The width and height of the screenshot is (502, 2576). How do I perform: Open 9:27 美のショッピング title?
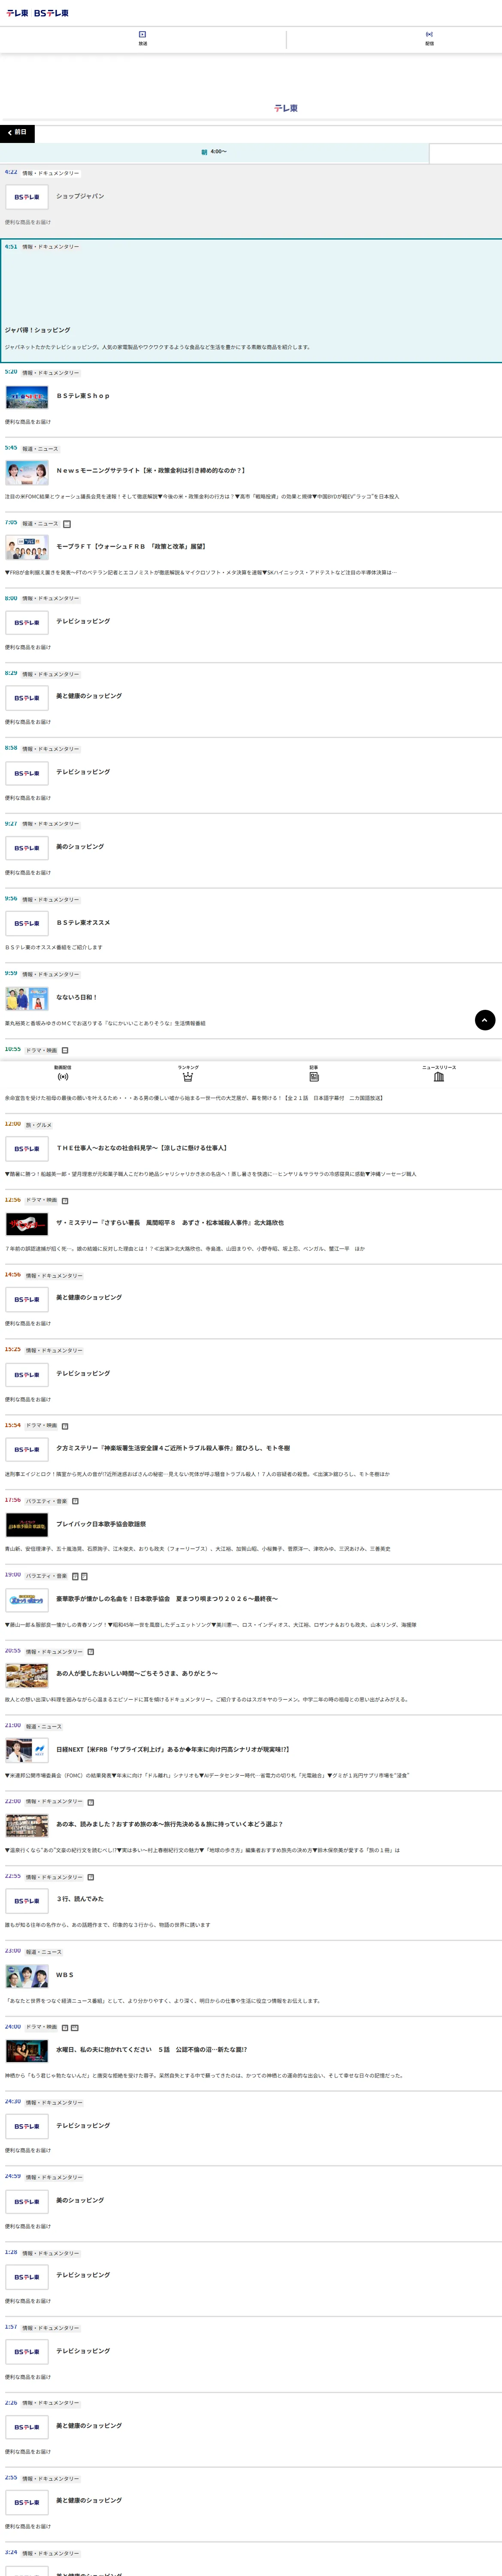click(80, 847)
